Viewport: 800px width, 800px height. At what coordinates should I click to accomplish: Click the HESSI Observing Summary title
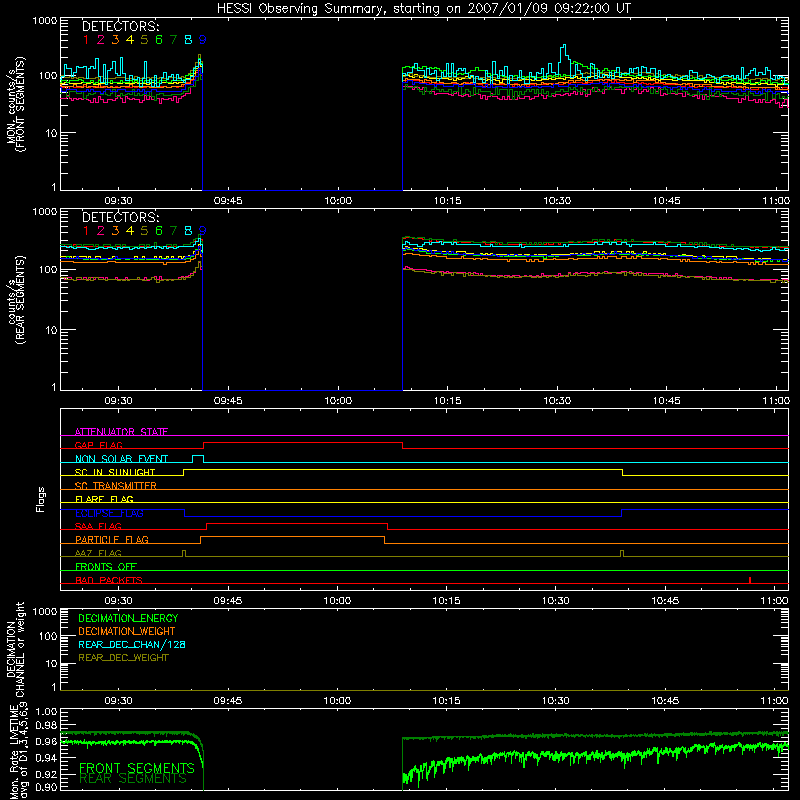coord(423,8)
